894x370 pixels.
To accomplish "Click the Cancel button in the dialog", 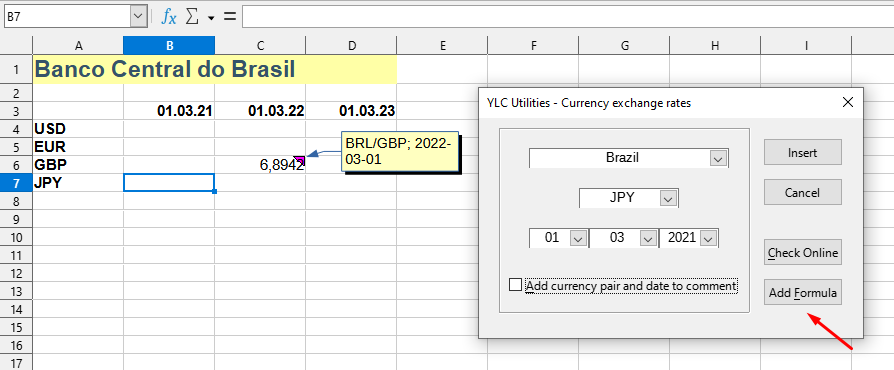I will 803,192.
